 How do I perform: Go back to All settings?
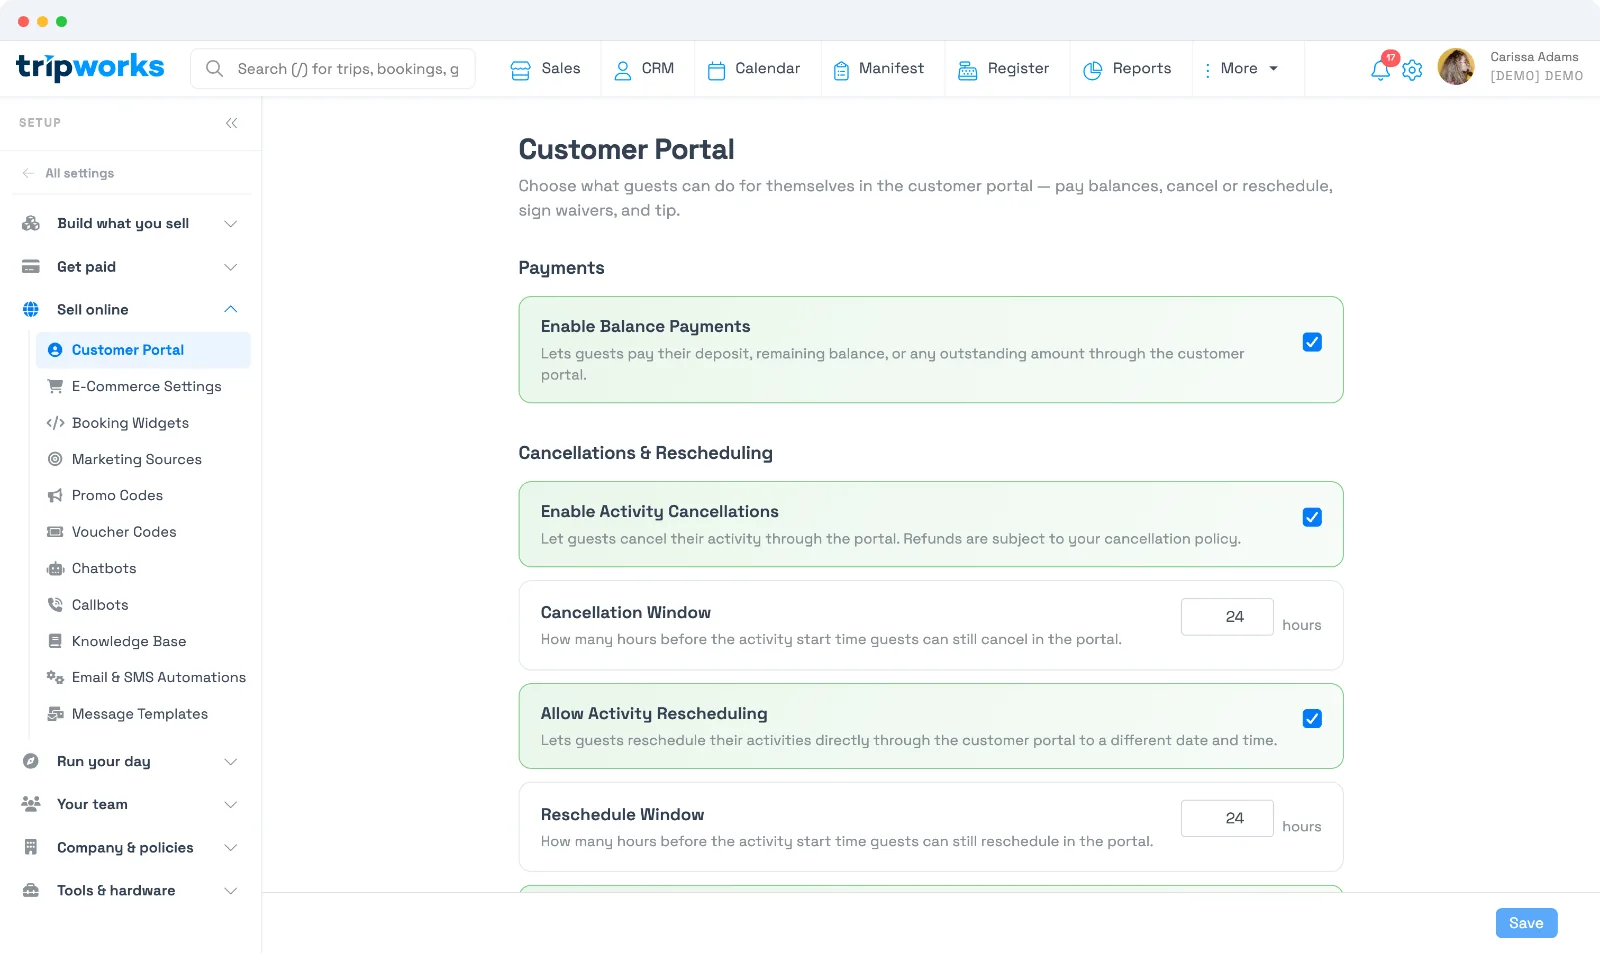click(68, 173)
